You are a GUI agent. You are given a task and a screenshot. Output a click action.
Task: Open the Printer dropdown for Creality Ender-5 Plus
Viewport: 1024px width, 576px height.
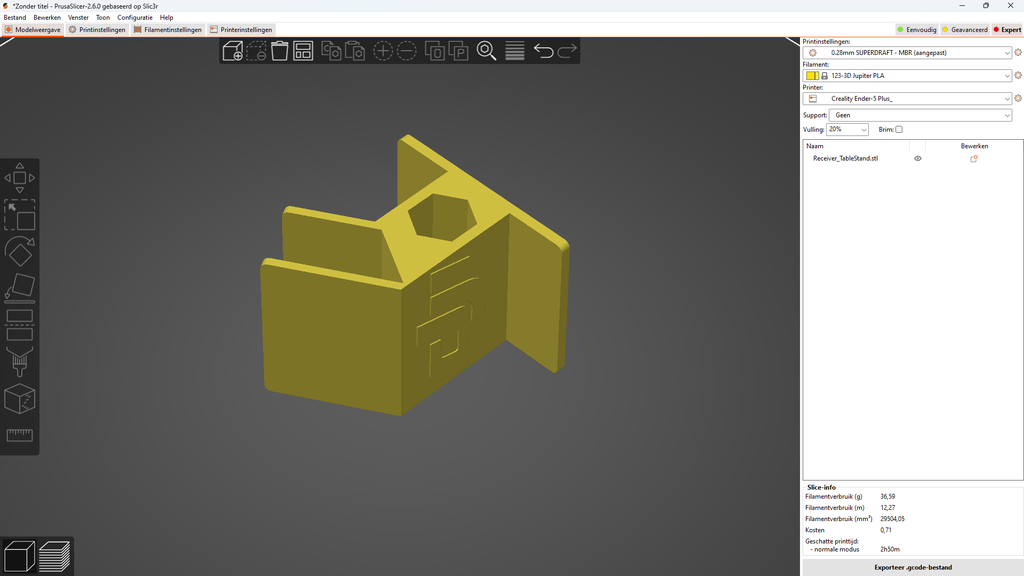(x=910, y=98)
